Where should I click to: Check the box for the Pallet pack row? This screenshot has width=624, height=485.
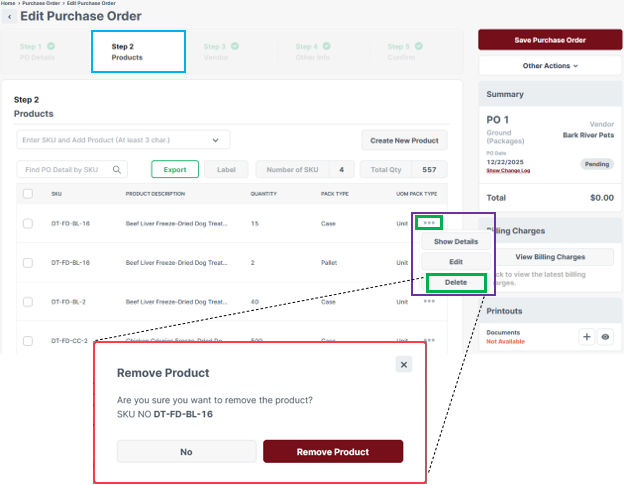(28, 262)
